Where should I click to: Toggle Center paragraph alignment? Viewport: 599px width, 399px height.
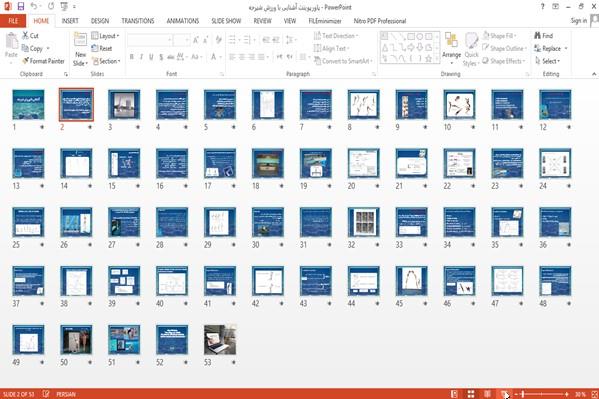pyautogui.click(x=242, y=57)
